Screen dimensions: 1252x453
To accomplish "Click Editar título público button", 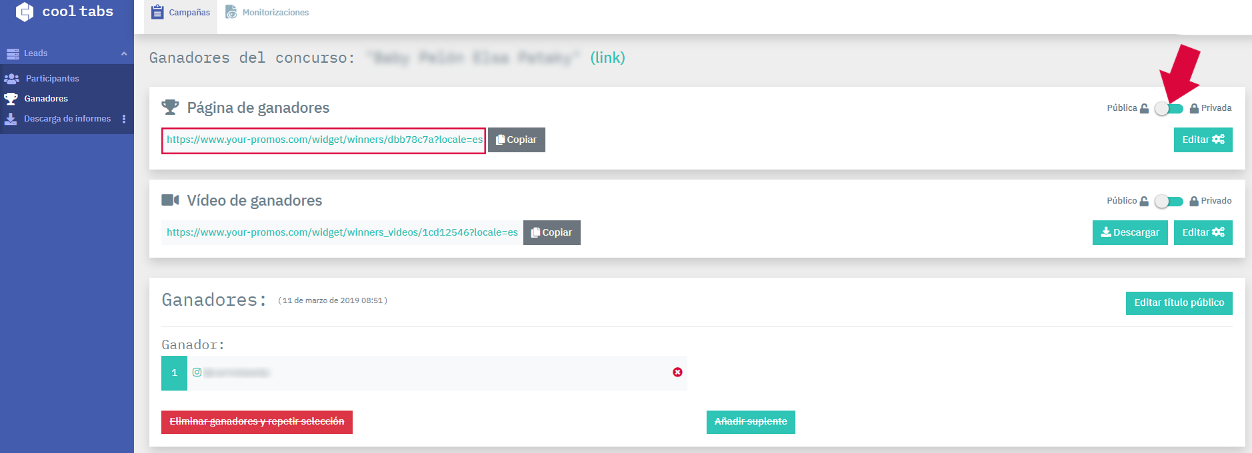I will 1179,303.
